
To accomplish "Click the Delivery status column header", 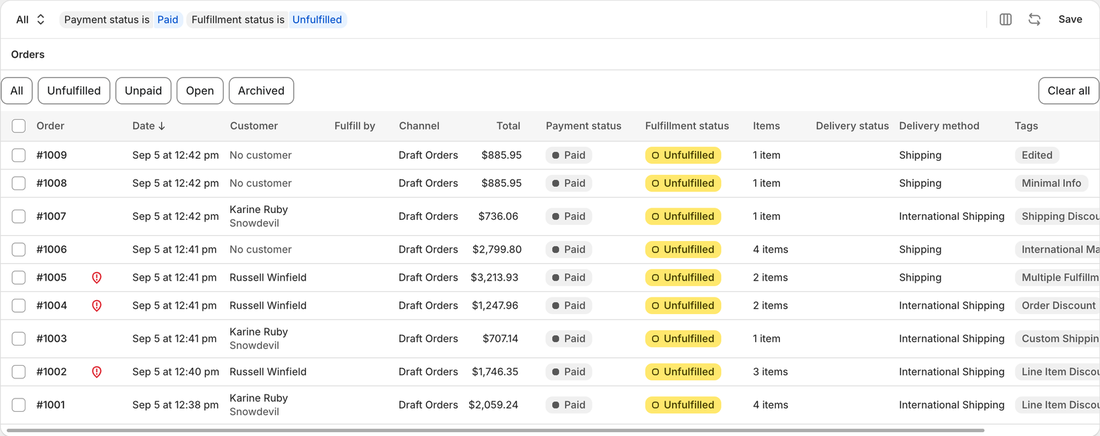I will (x=852, y=126).
